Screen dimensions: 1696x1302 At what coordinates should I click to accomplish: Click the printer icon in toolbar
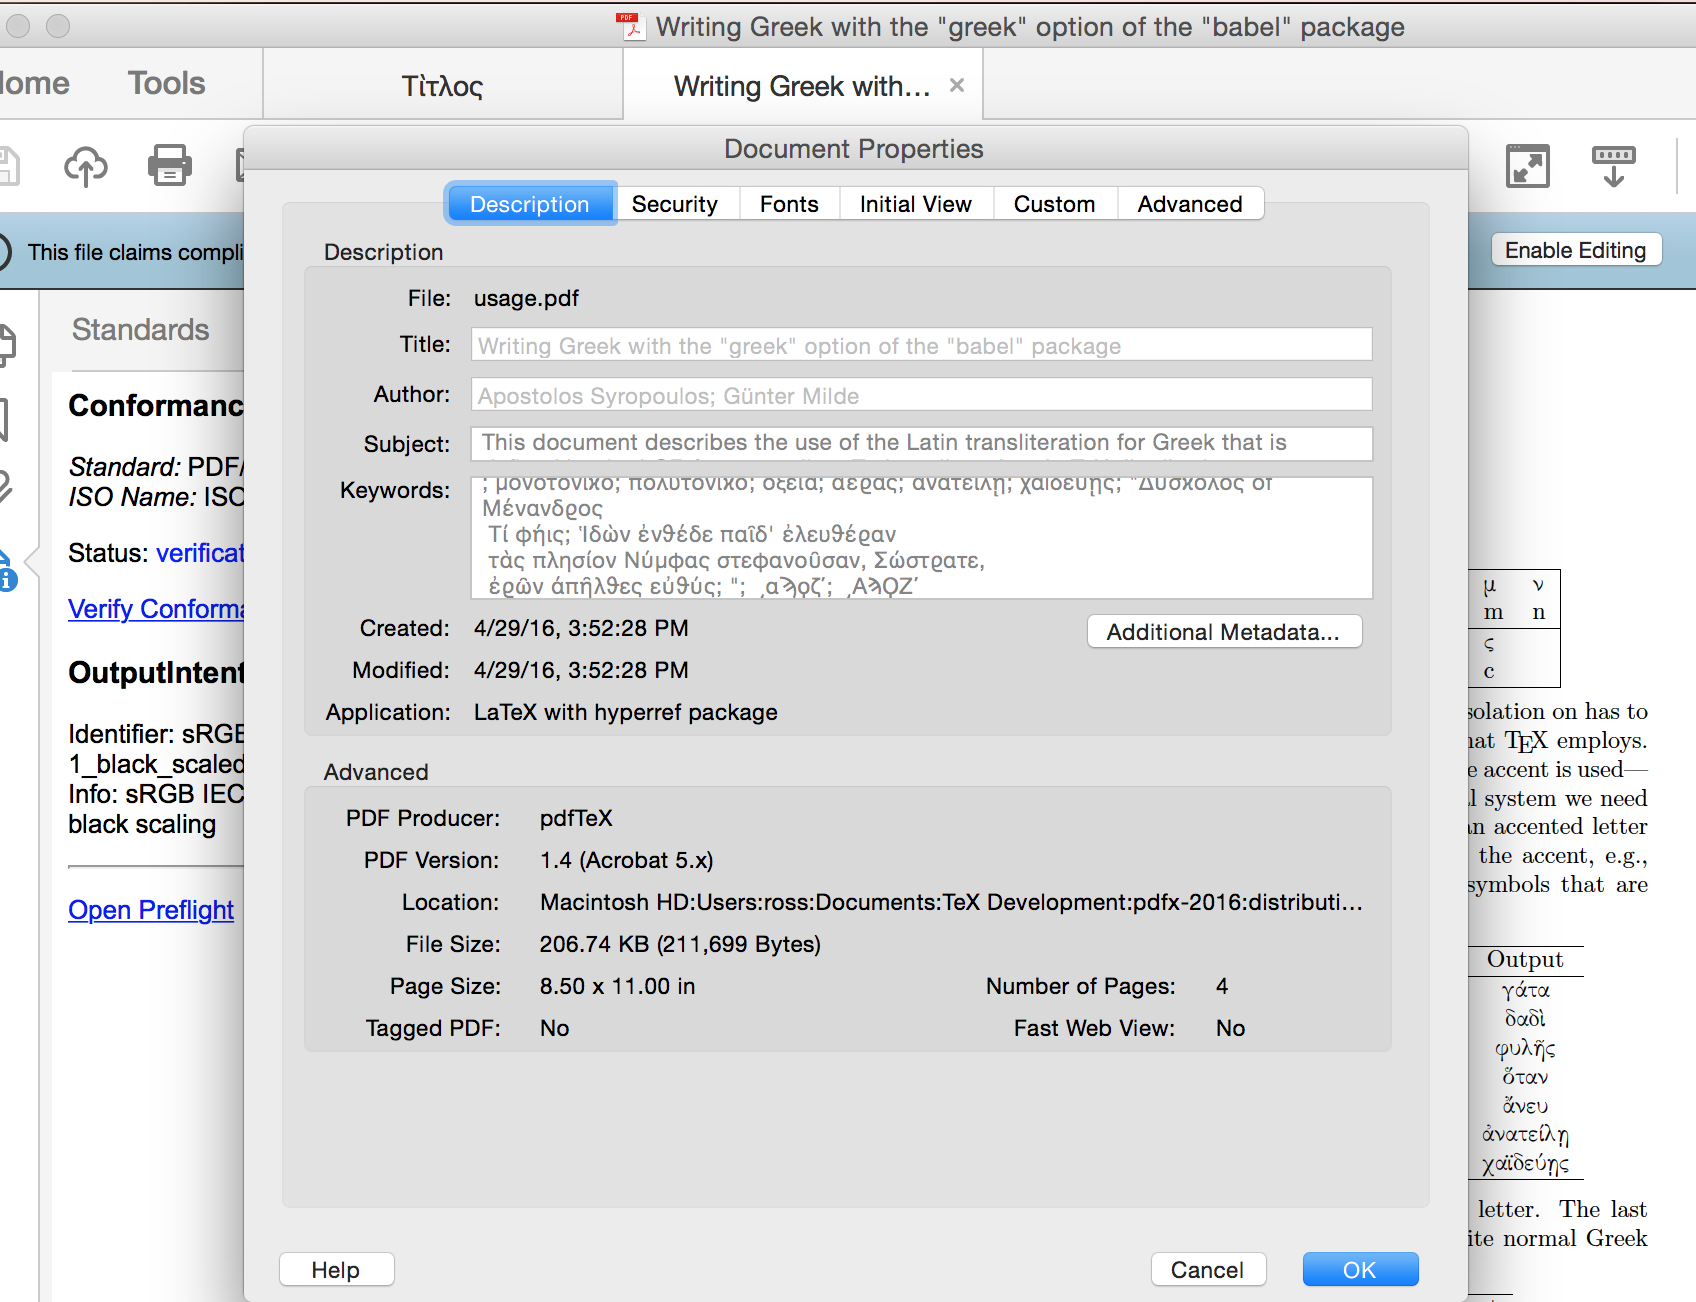pyautogui.click(x=170, y=166)
